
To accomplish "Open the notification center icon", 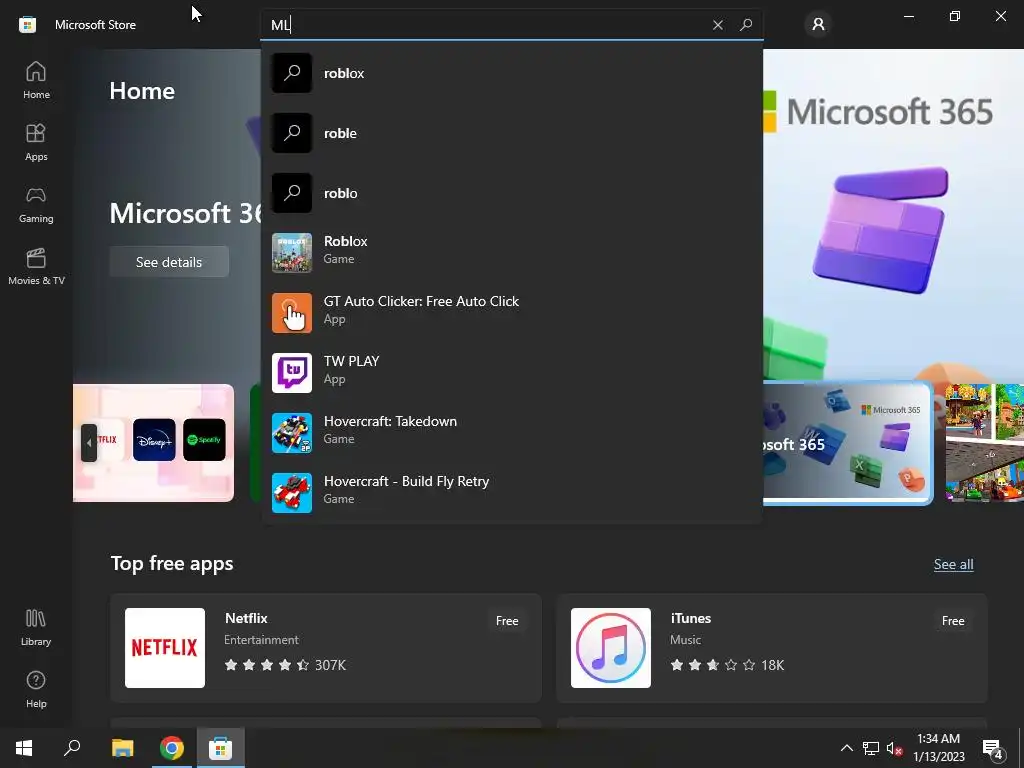I will pos(993,749).
